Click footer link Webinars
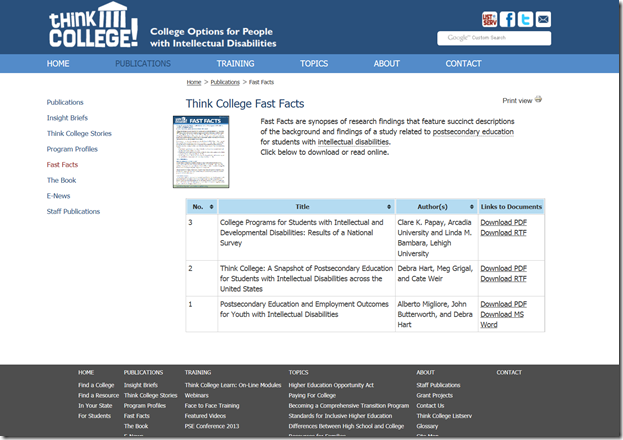Screen dimensions: 623x440 (196, 395)
